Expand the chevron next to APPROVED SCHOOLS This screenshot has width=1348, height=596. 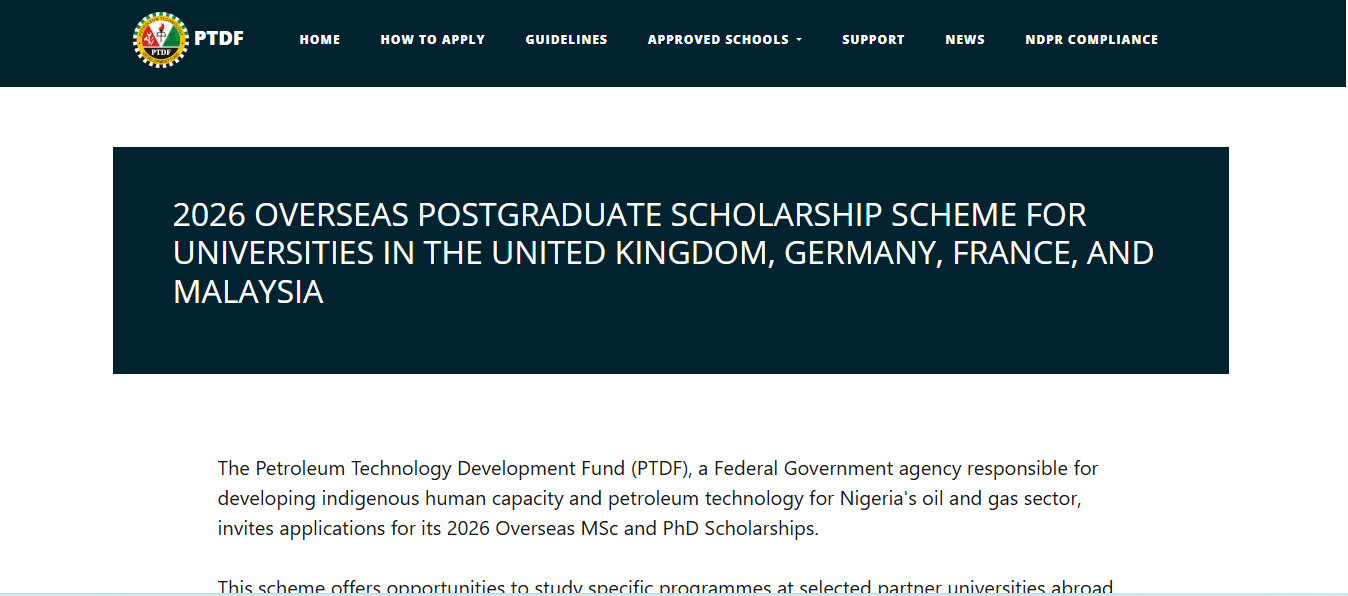coord(799,40)
